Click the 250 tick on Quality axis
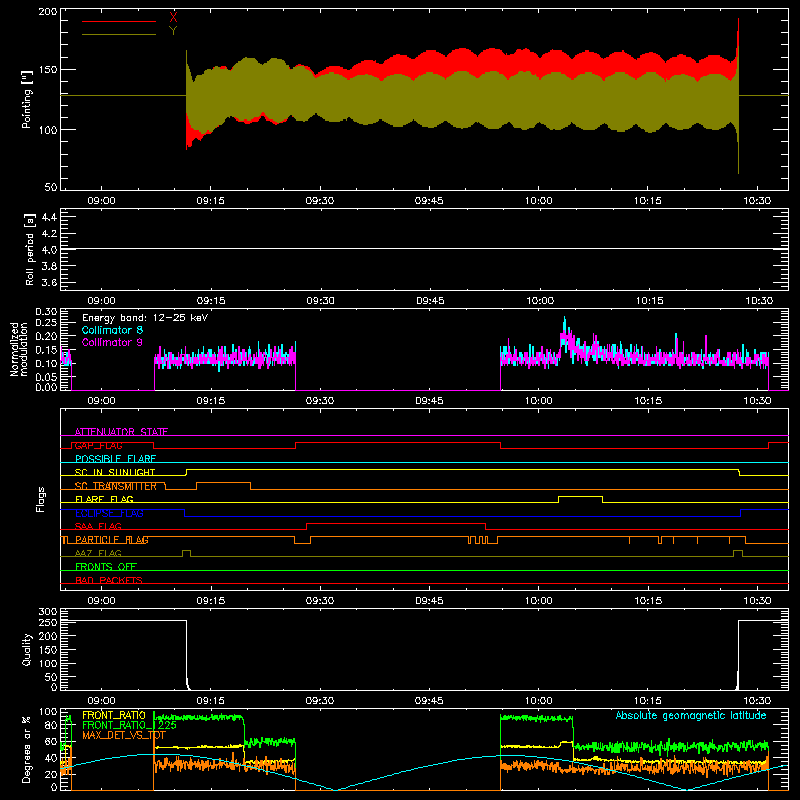The width and height of the screenshot is (800, 800). 47,622
